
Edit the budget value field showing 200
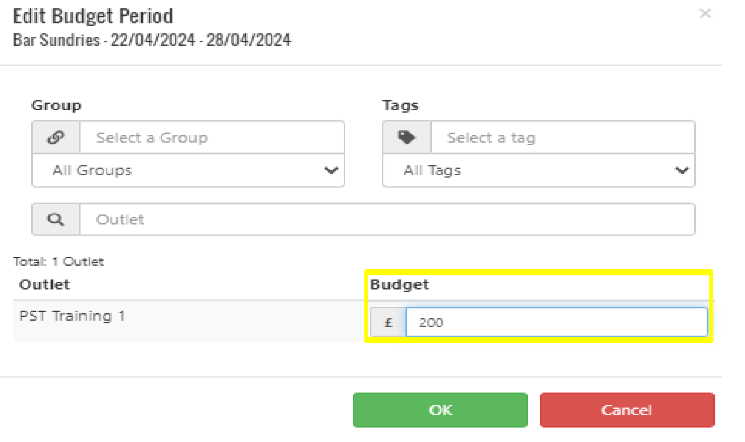coord(555,322)
